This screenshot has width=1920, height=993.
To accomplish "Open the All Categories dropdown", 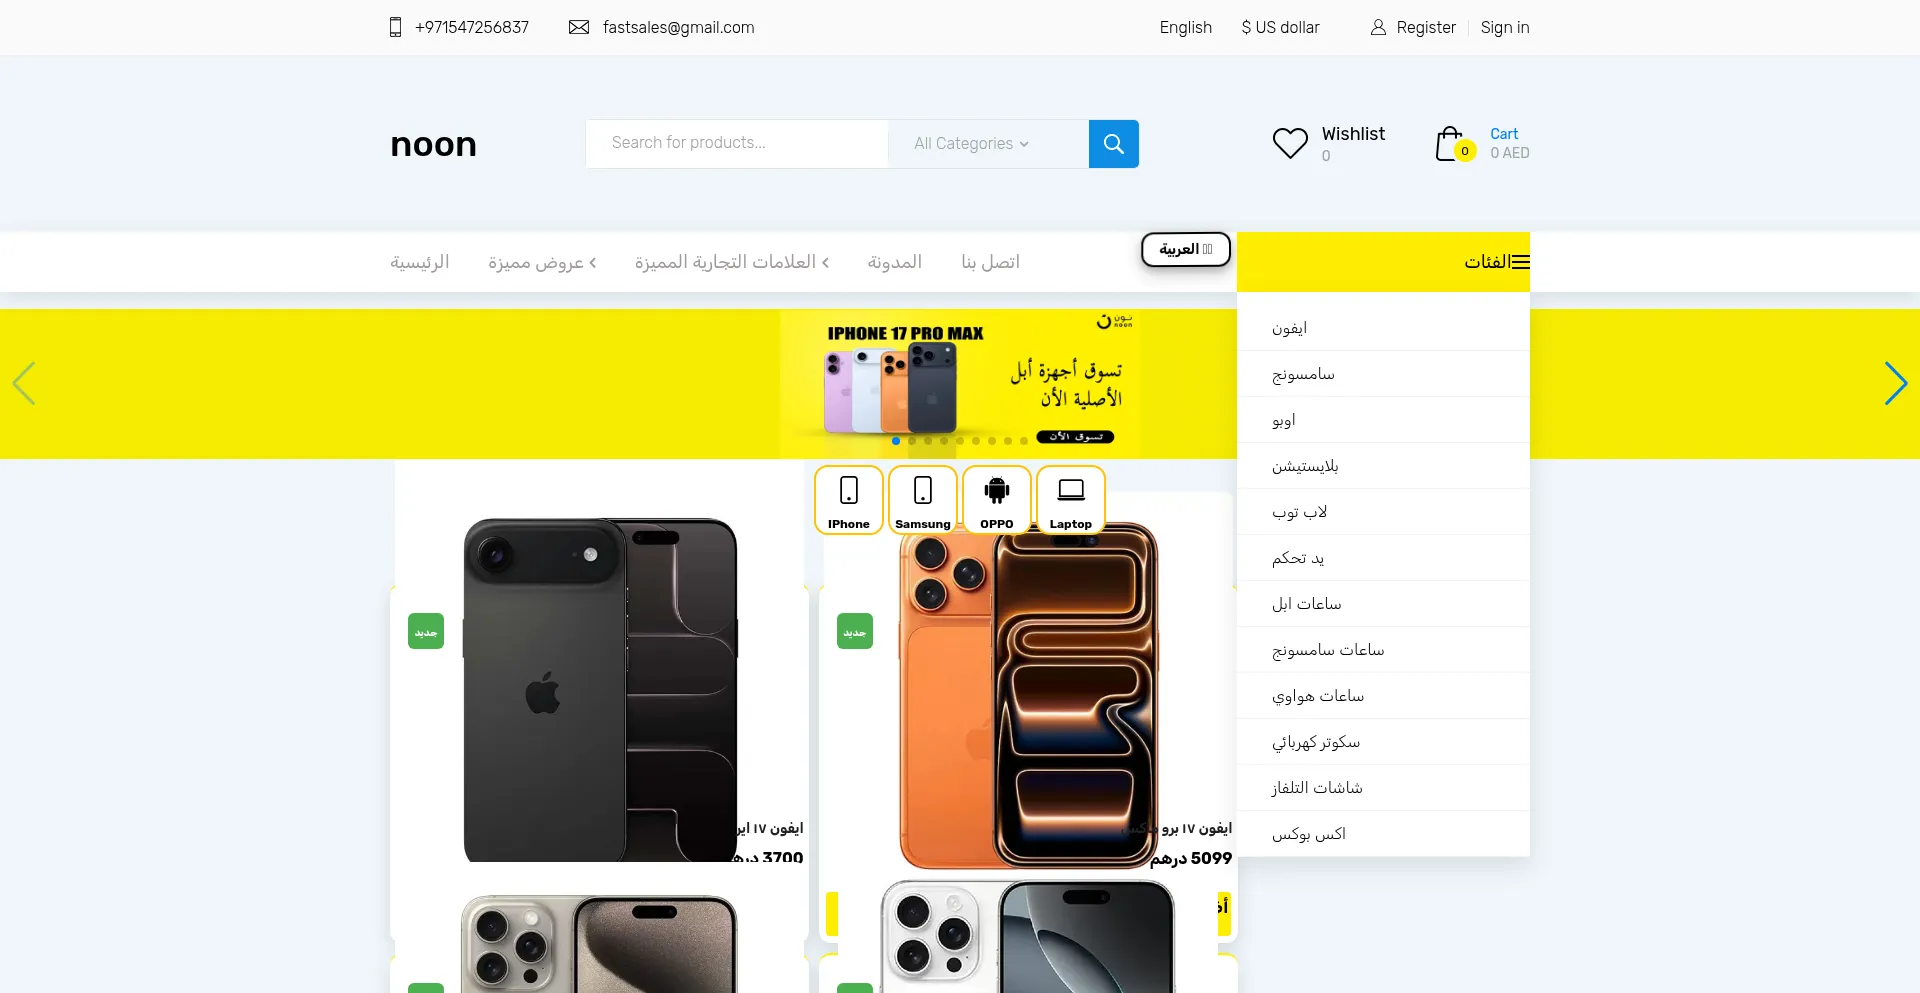I will click(971, 144).
